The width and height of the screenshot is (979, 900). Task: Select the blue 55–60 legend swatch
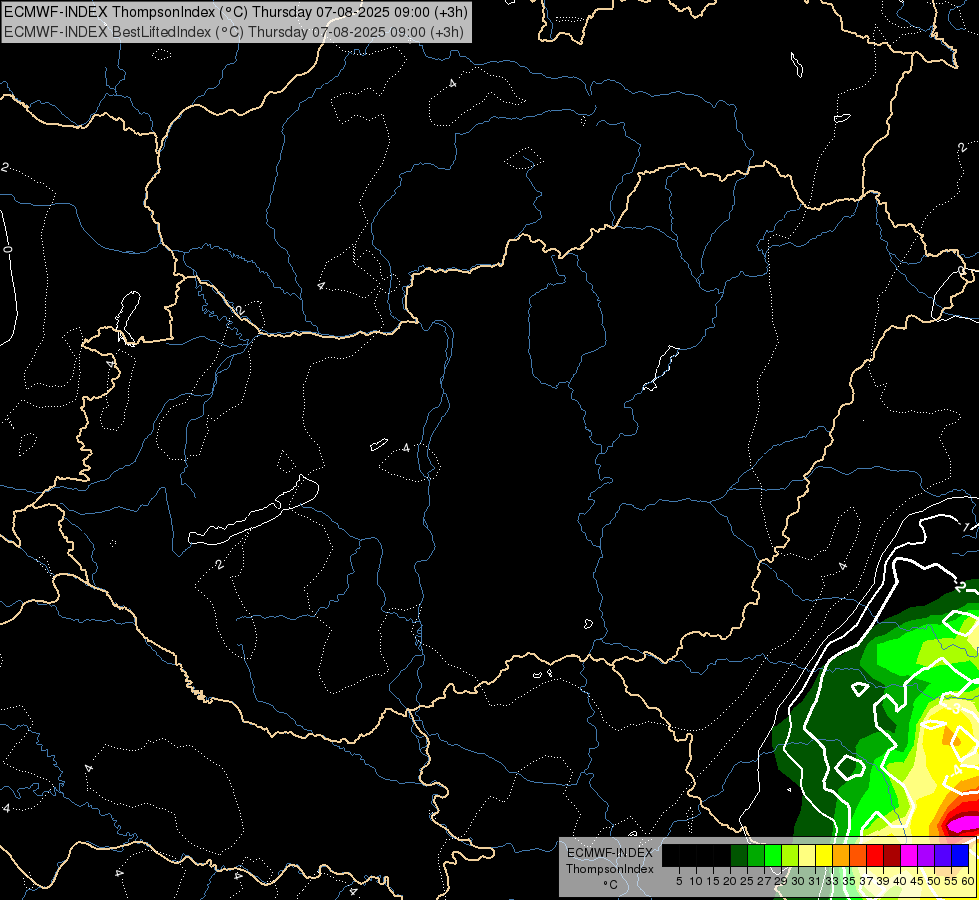coord(960,856)
